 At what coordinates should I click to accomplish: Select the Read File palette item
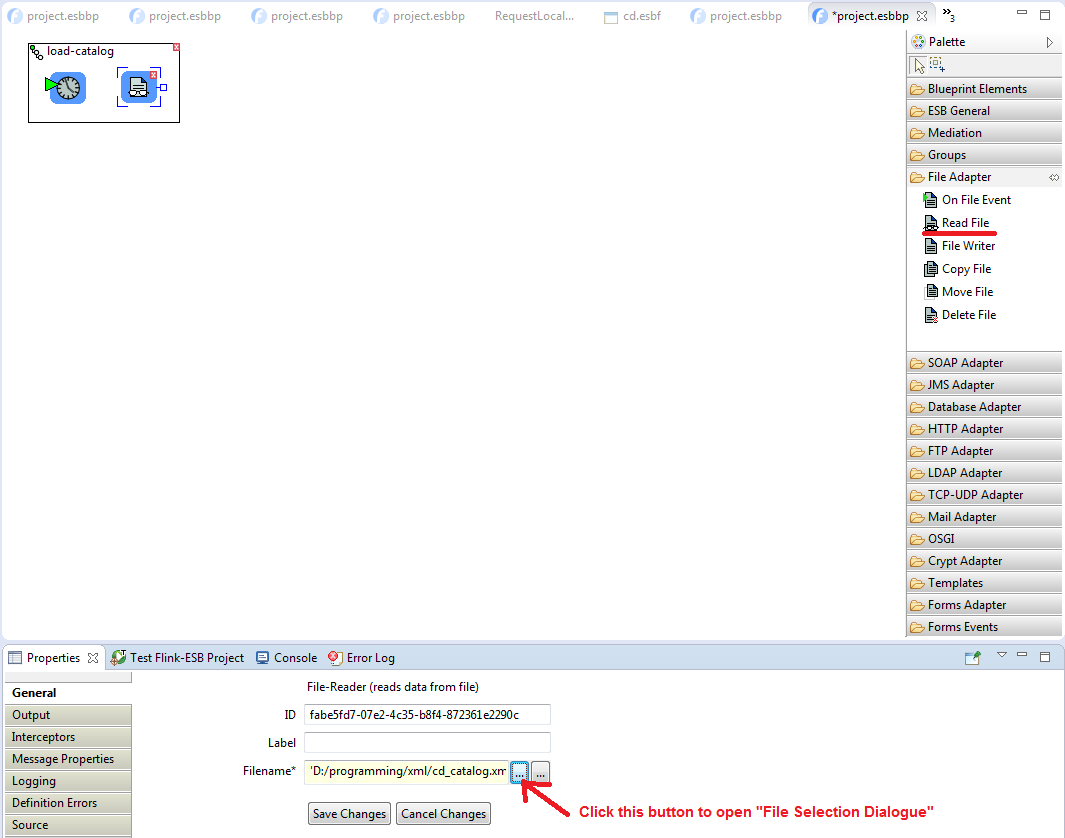pos(964,223)
